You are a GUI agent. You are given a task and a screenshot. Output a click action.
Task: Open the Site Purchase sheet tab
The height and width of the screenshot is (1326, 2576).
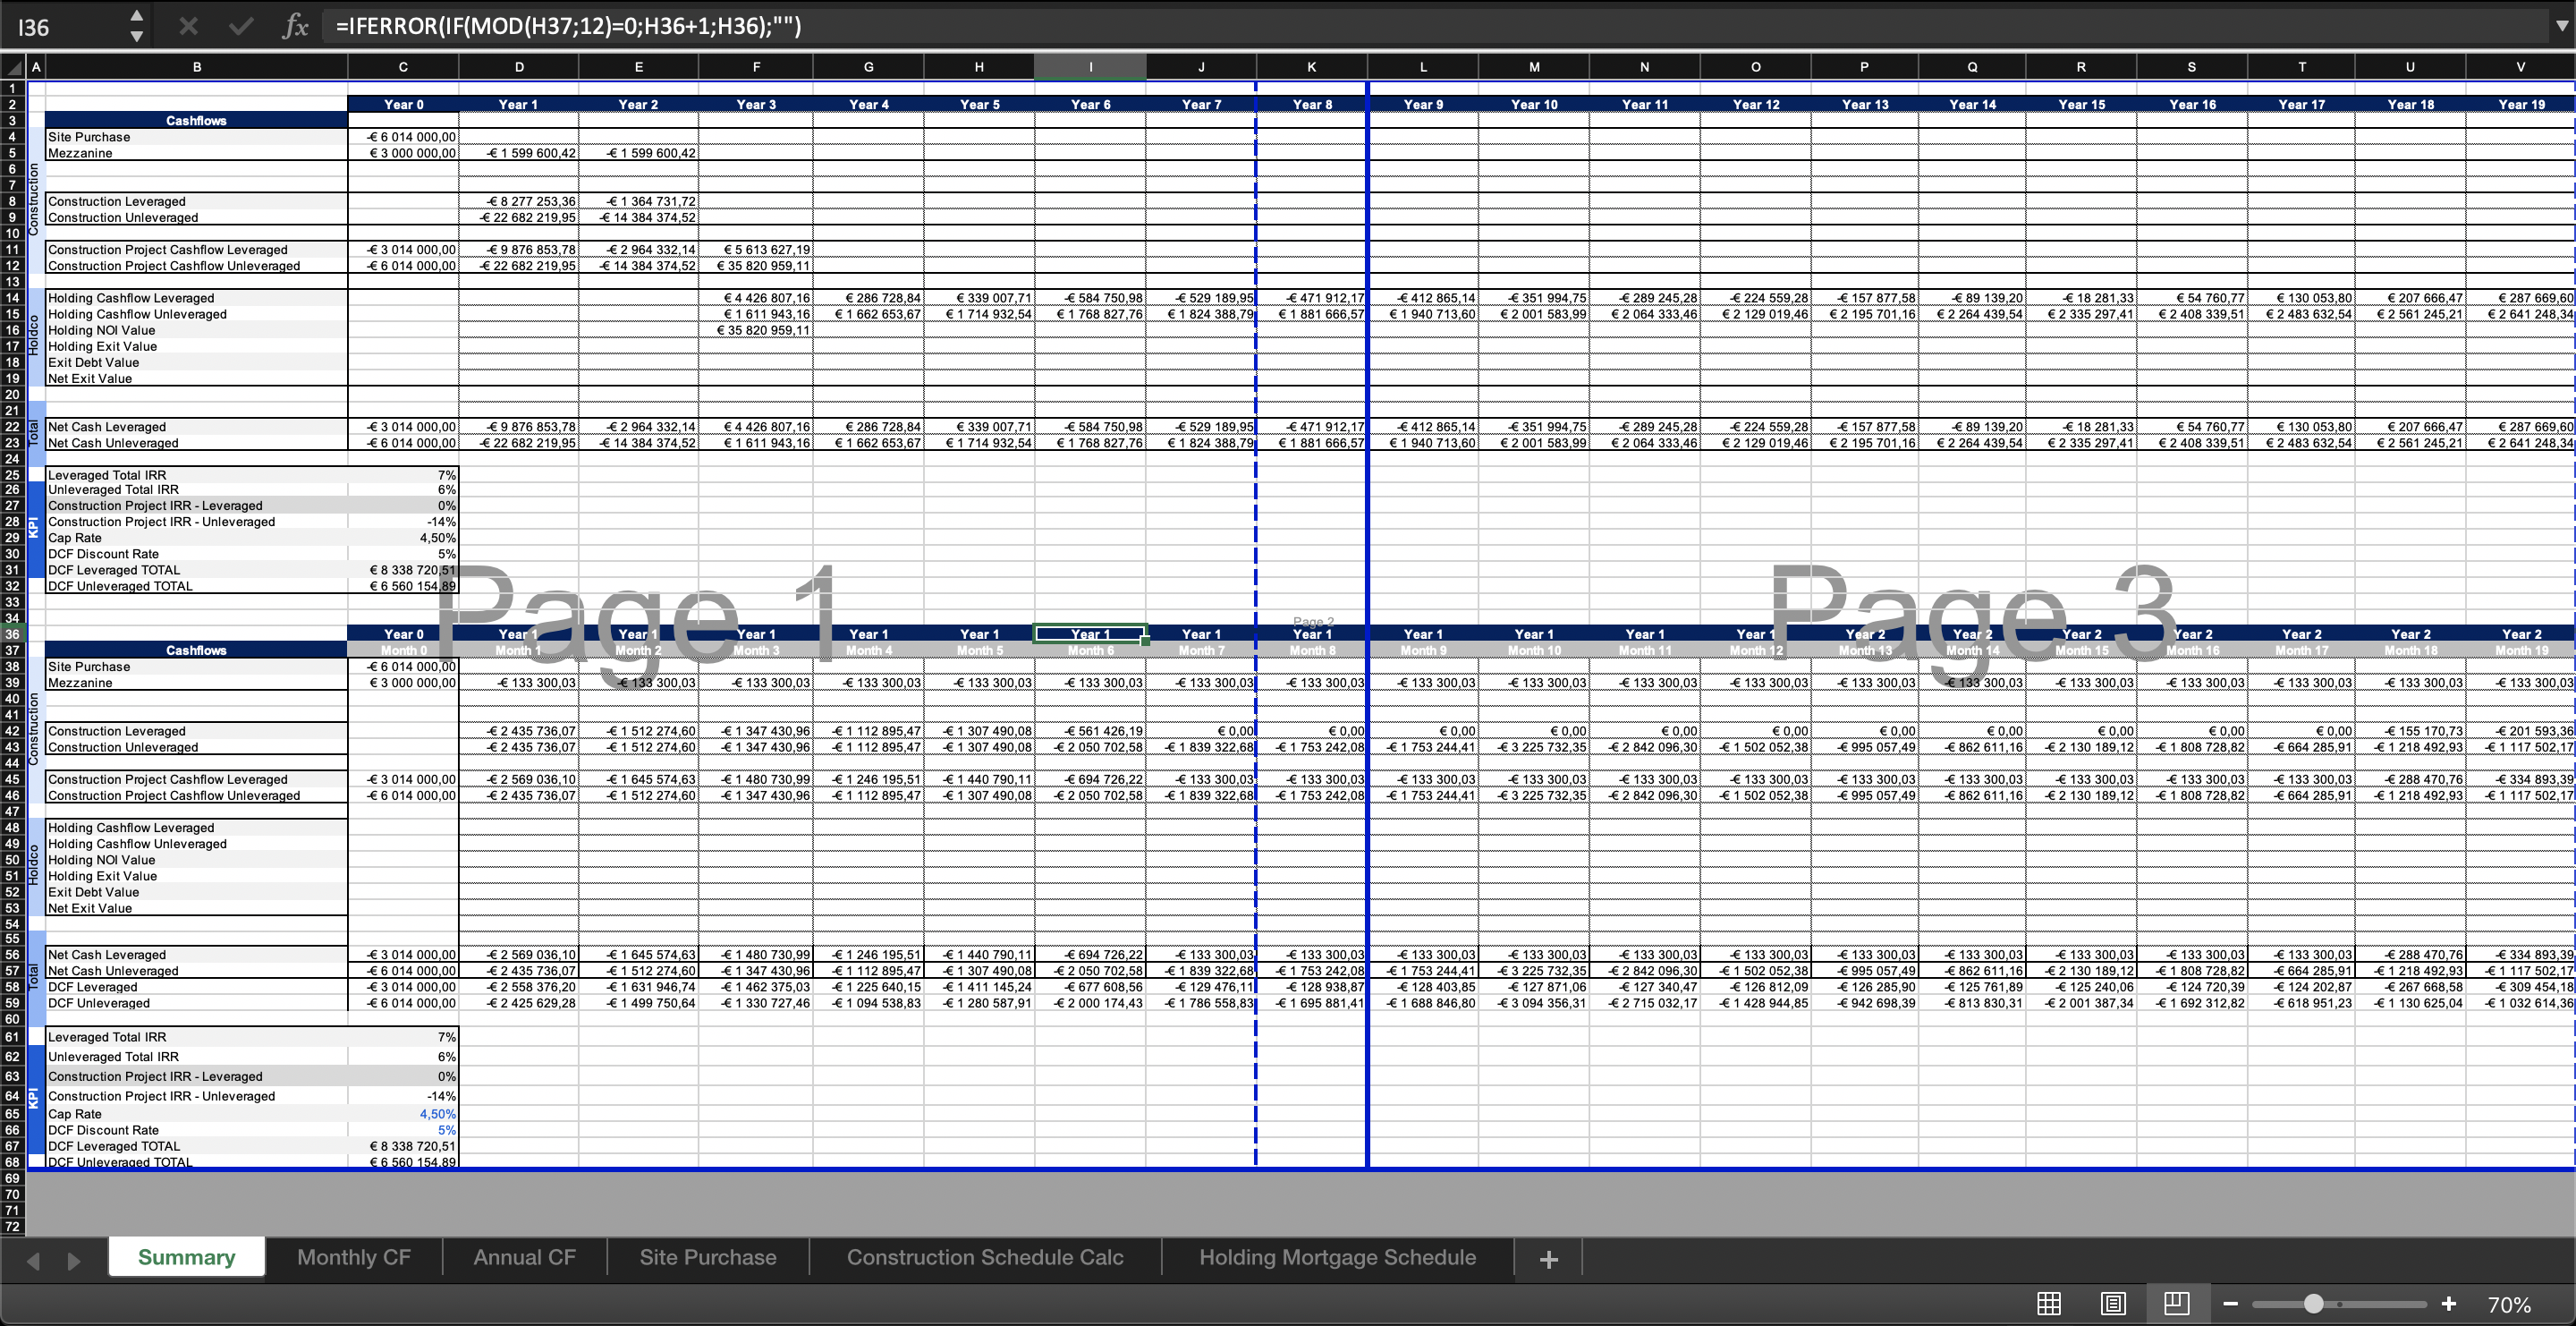708,1257
